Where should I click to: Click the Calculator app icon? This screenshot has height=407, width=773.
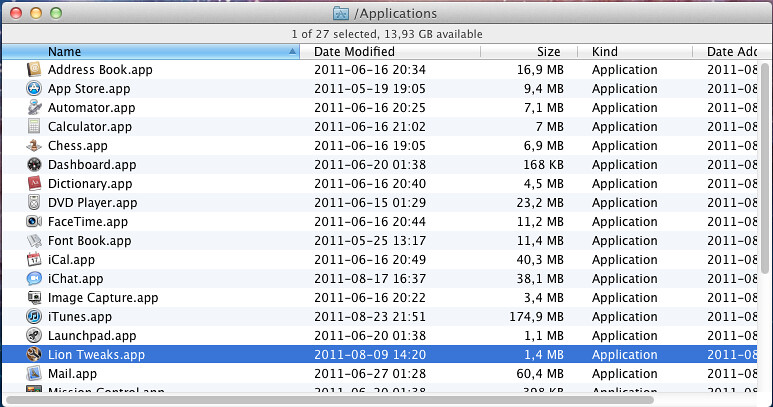34,127
